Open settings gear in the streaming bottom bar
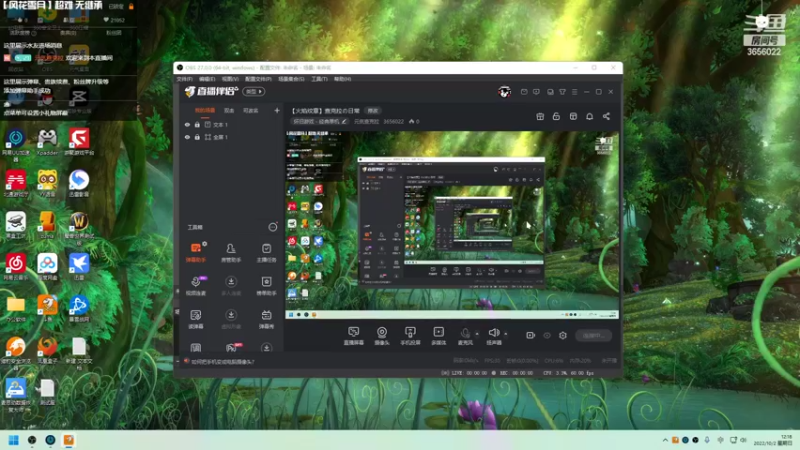 click(563, 335)
